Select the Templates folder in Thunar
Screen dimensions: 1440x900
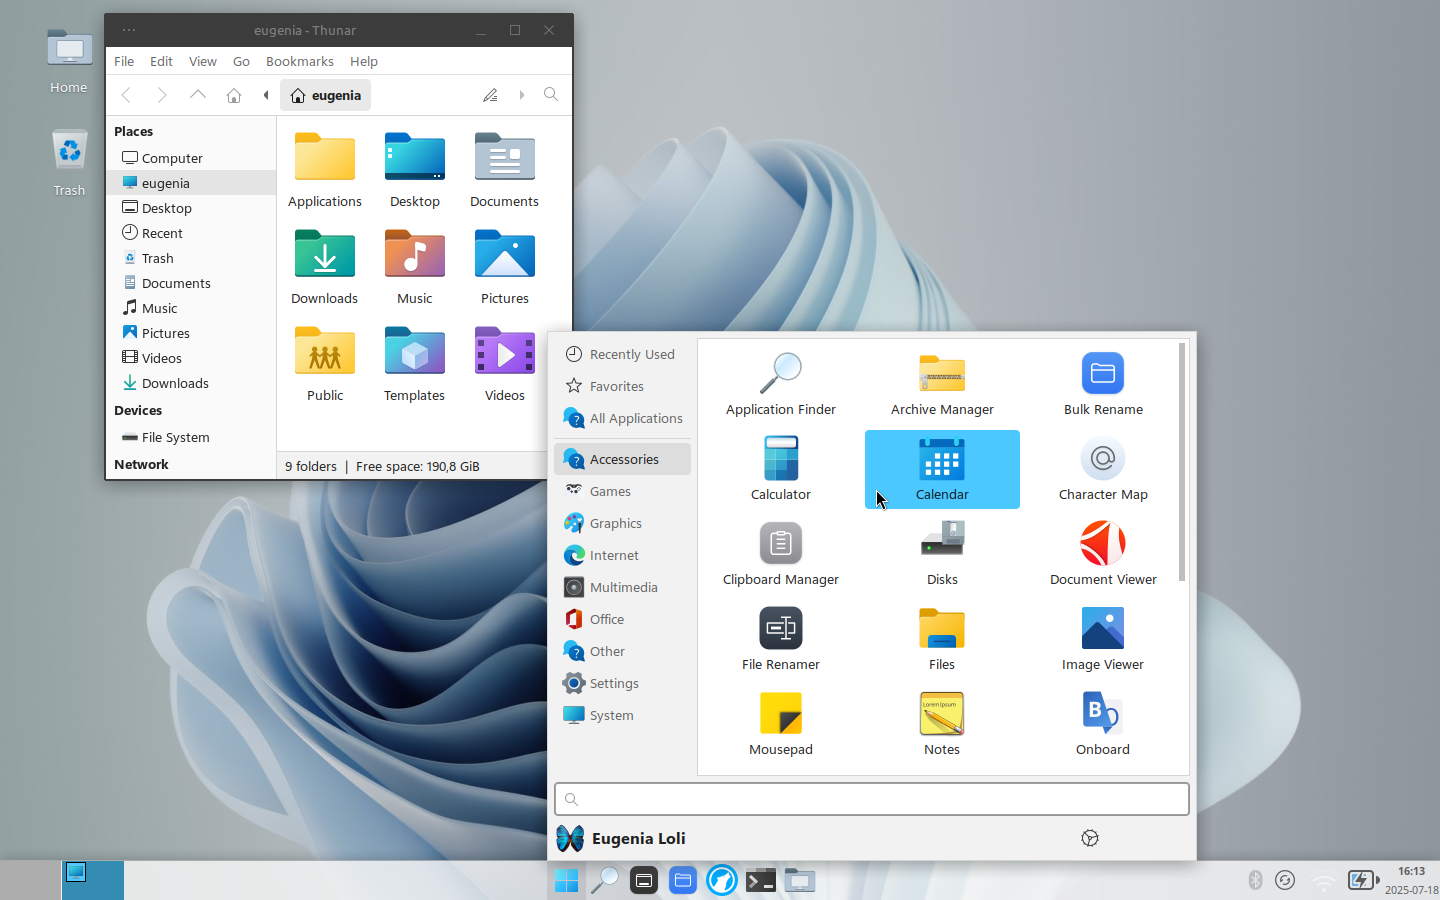414,365
